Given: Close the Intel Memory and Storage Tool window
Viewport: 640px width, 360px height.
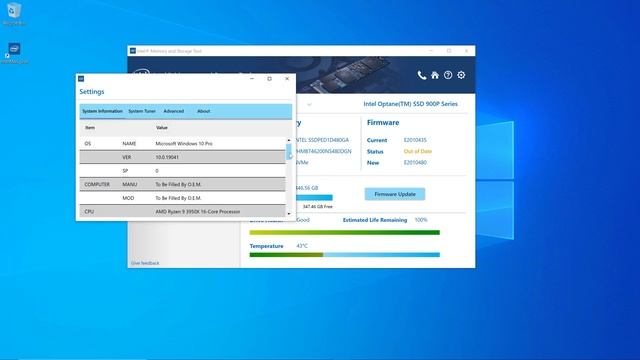Looking at the screenshot, I should pos(467,51).
